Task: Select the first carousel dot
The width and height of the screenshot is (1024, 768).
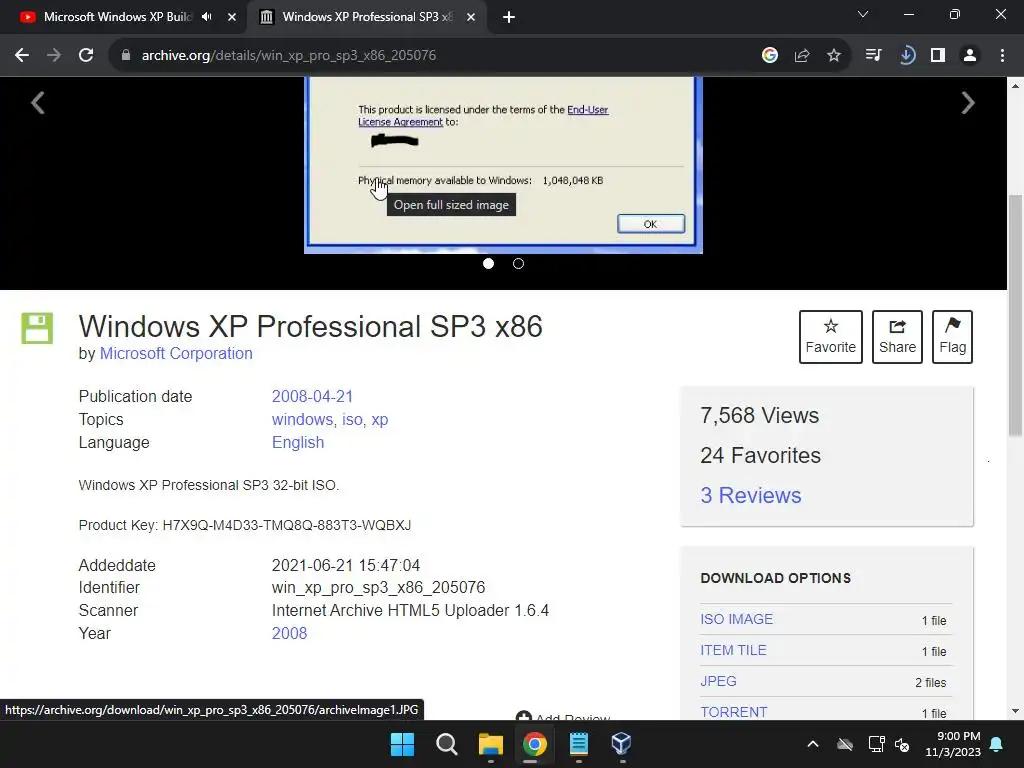Action: (488, 263)
